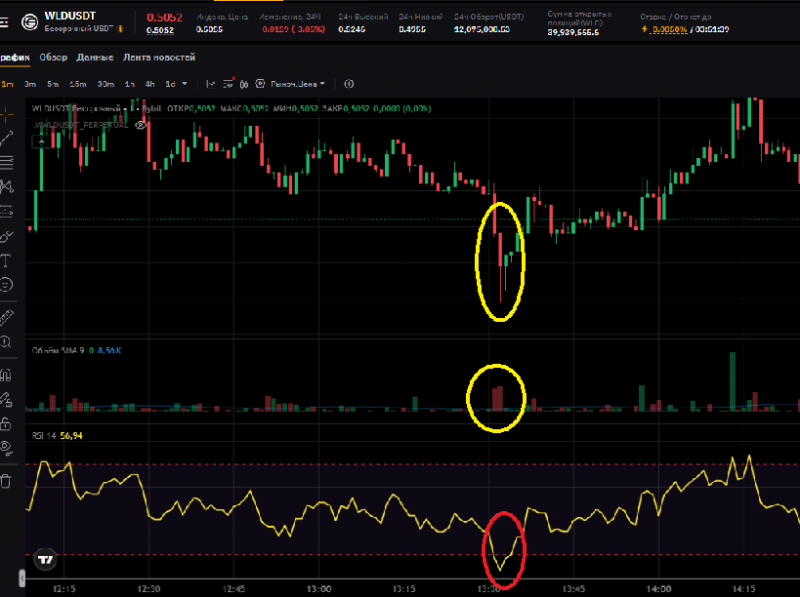Viewport: 800px width, 597px height.
Task: Click the 13:00 time axis label
Action: tap(318, 589)
